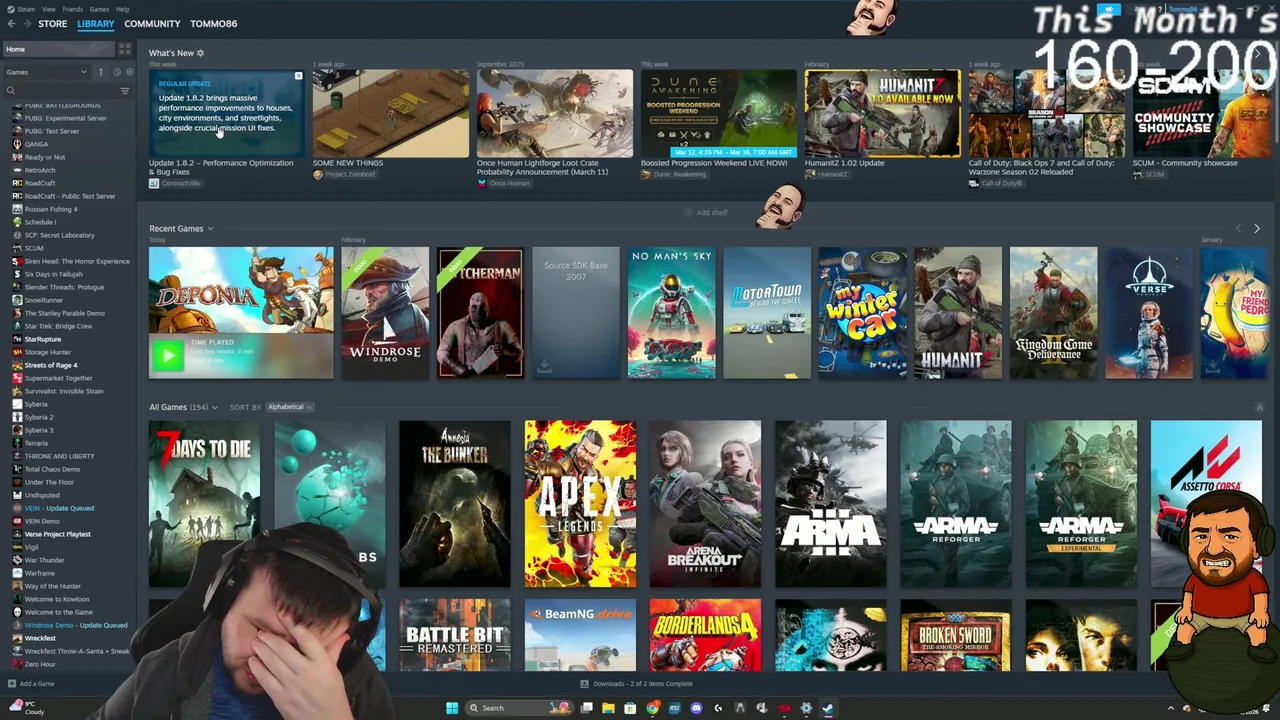Open Arena Breakout Infinite game cover
Image resolution: width=1280 pixels, height=720 pixels.
(705, 503)
